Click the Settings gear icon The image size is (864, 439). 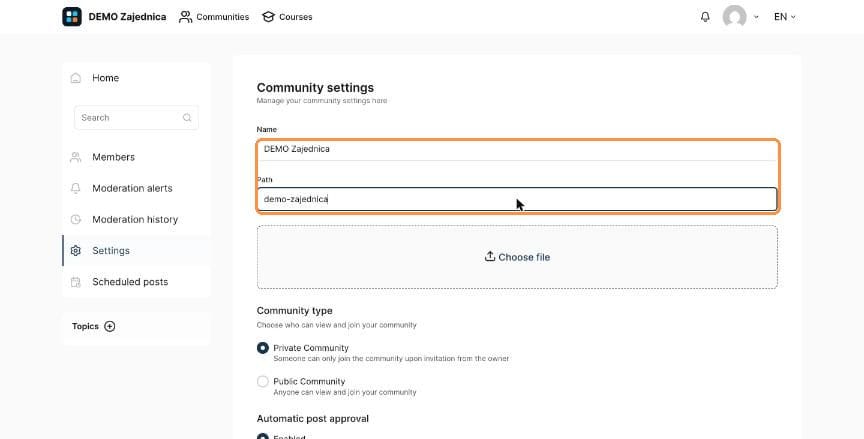75,251
